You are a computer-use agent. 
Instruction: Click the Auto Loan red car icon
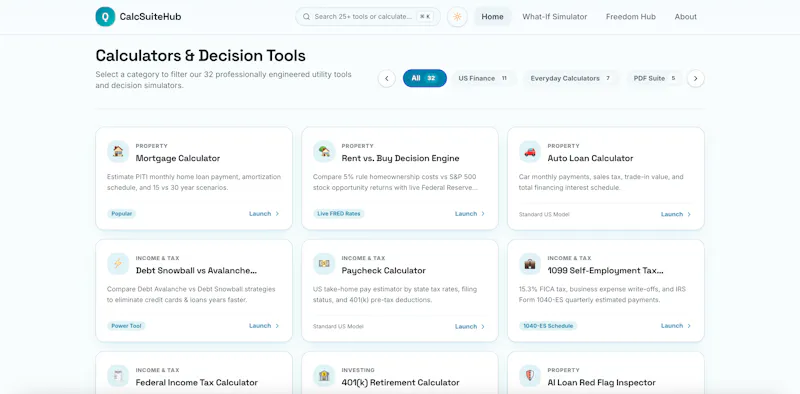pyautogui.click(x=530, y=152)
